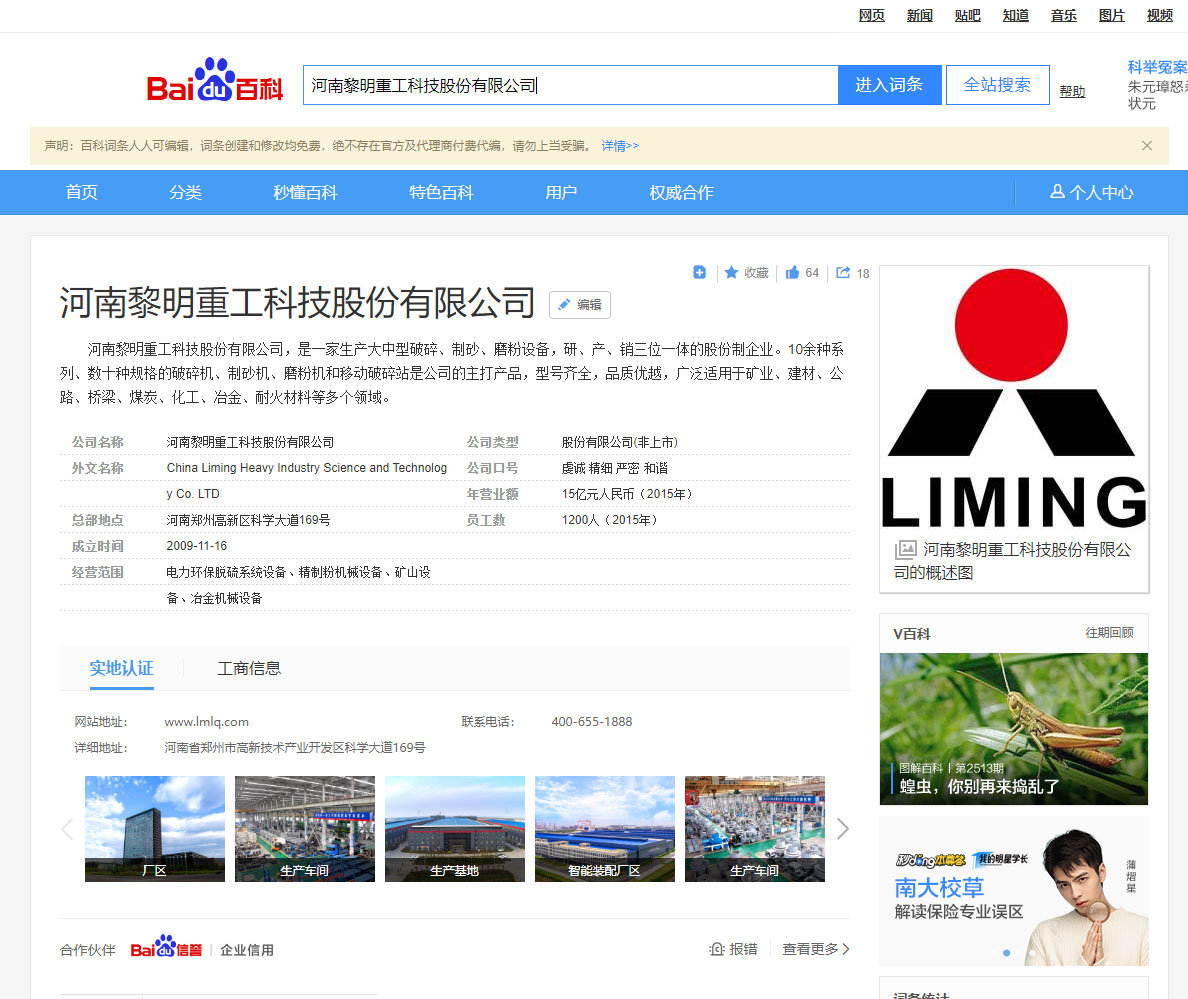Open the 分类 nav menu
This screenshot has height=999, width=1188.
pos(185,192)
